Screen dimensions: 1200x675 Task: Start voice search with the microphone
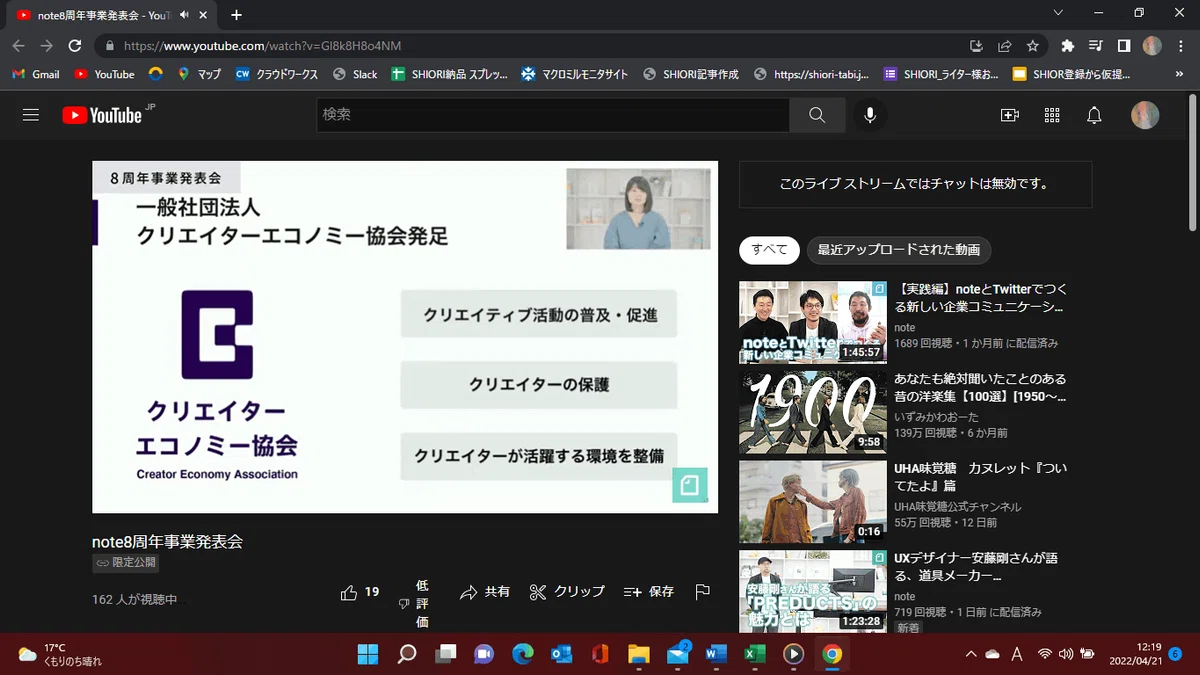tap(870, 115)
